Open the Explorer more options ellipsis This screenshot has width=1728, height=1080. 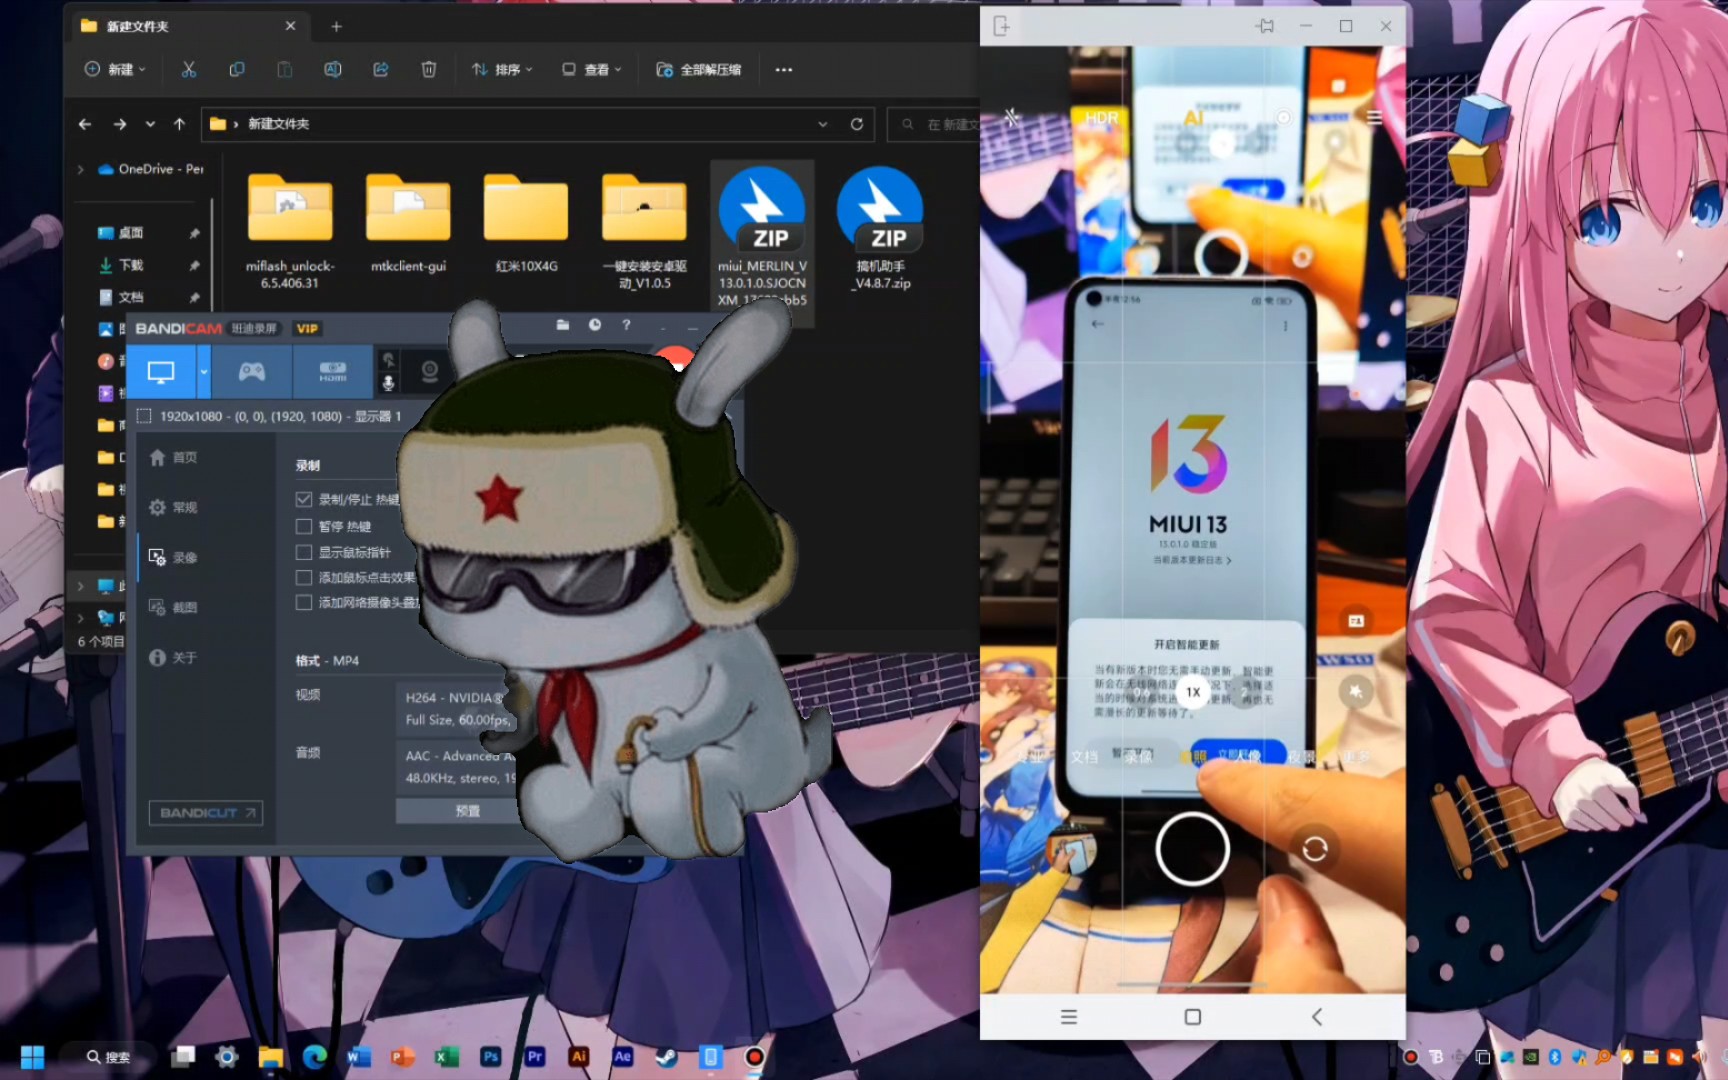point(784,69)
